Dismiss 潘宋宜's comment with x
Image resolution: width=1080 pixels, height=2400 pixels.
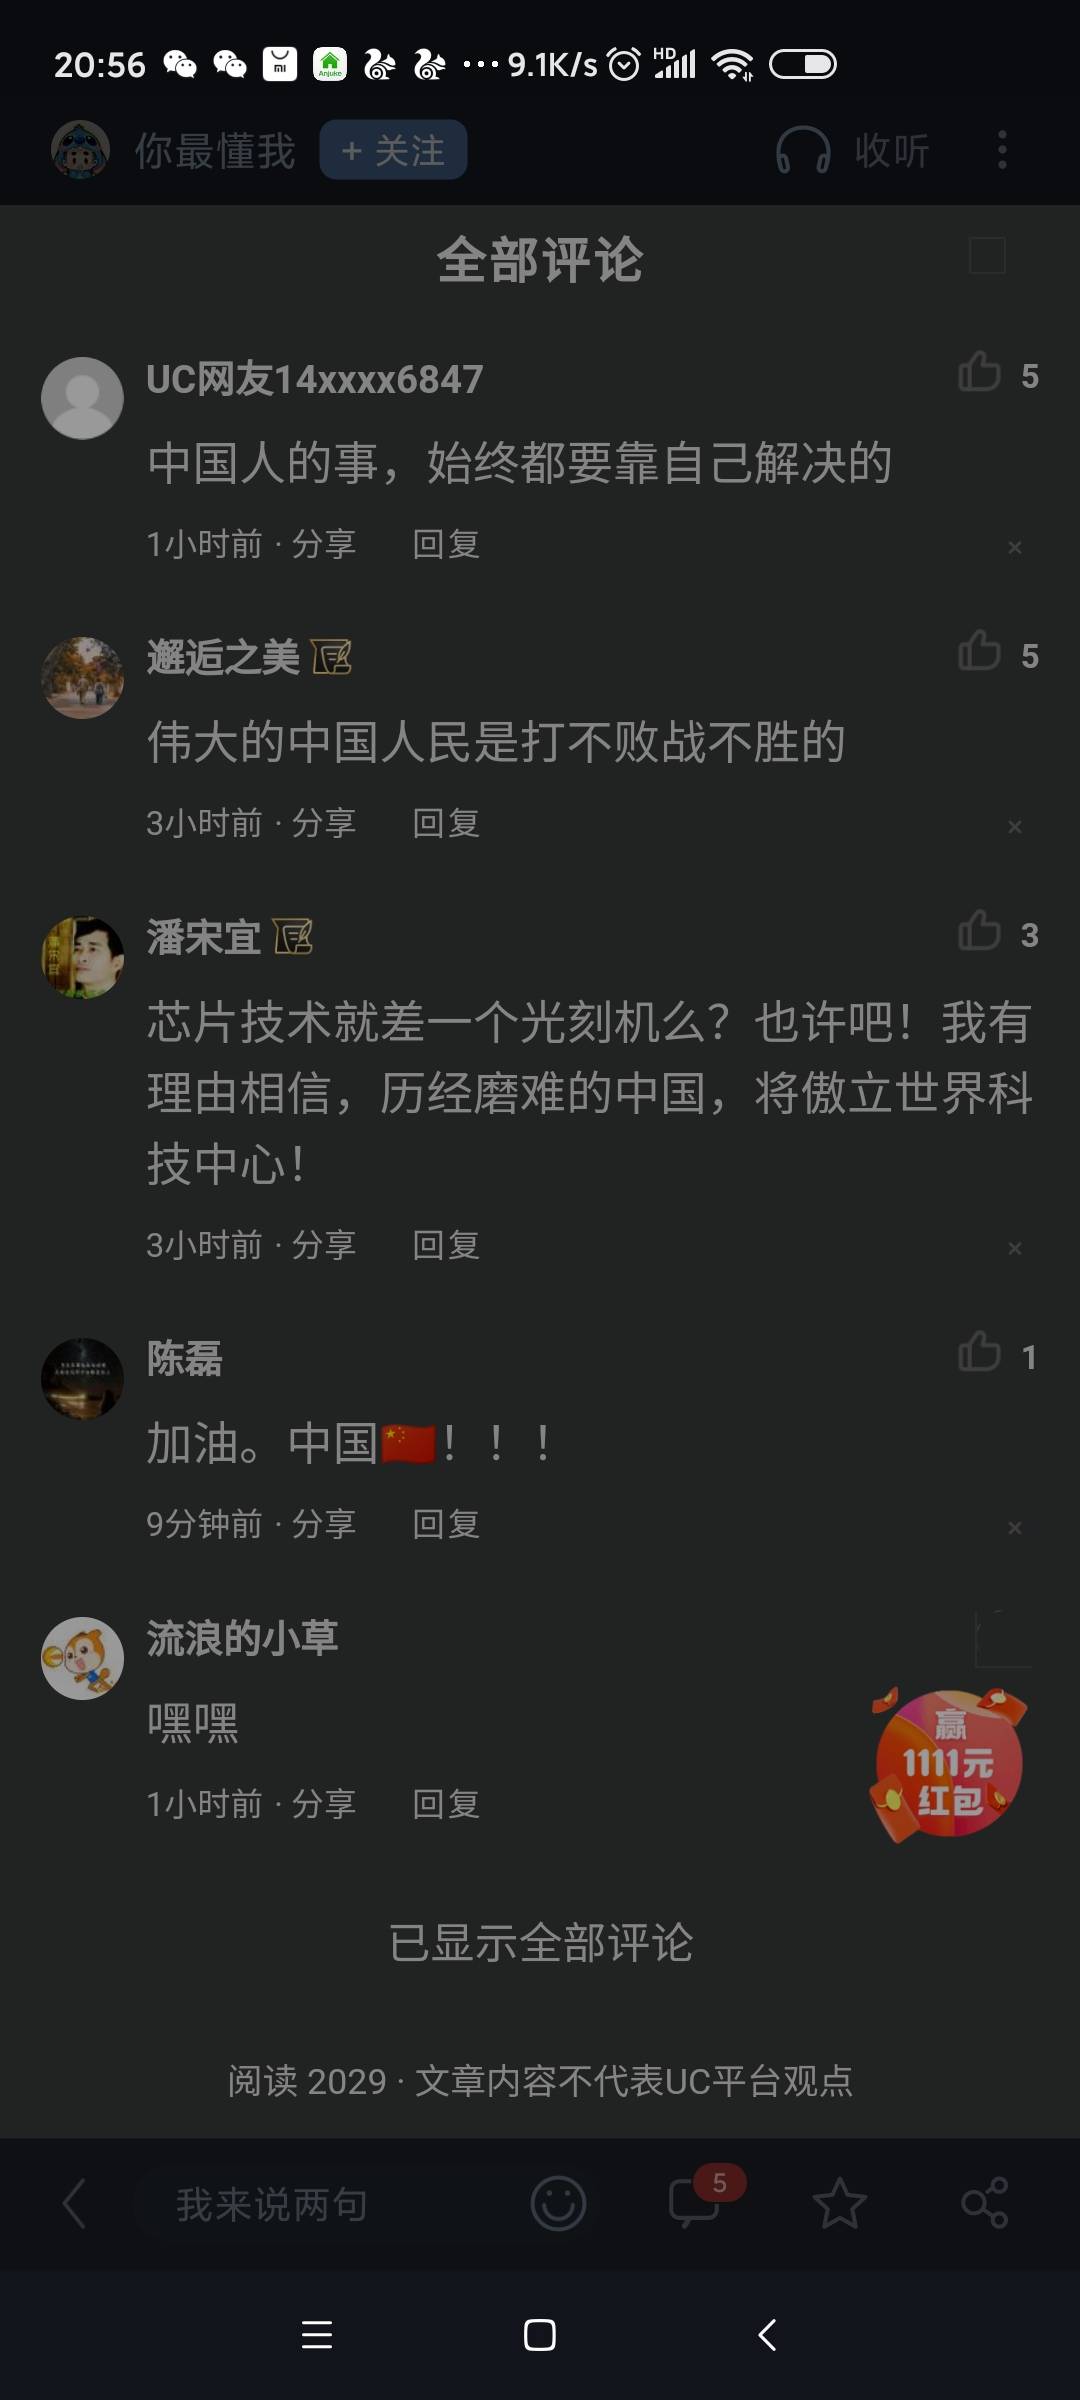1015,1248
